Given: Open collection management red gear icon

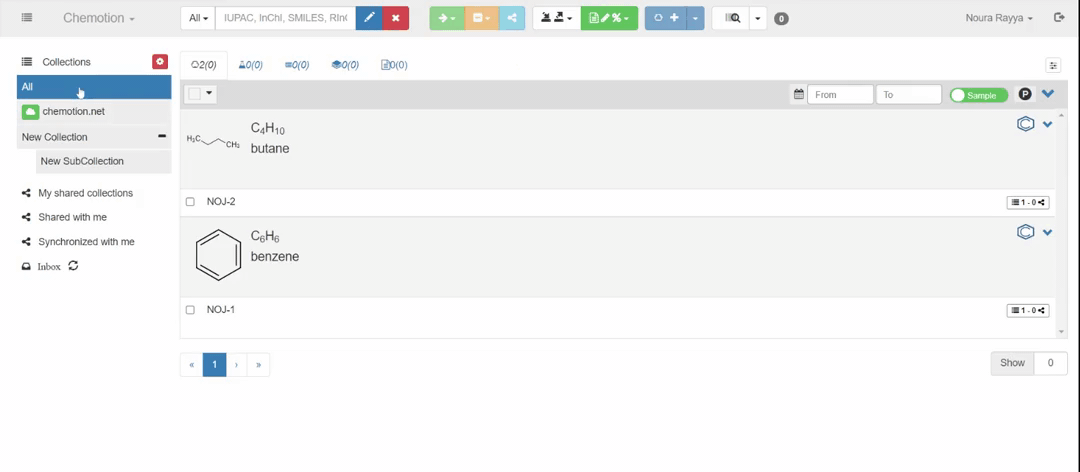Looking at the screenshot, I should point(160,62).
